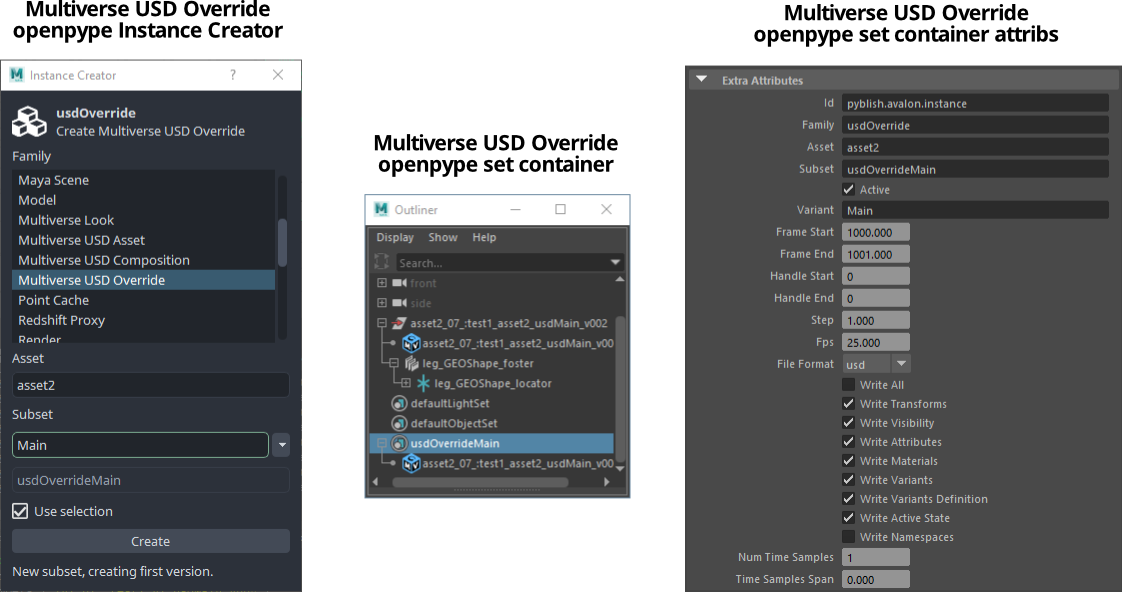The width and height of the screenshot is (1122, 592).
Task: Click the Outliner scroll right arrow
Action: coord(607,482)
